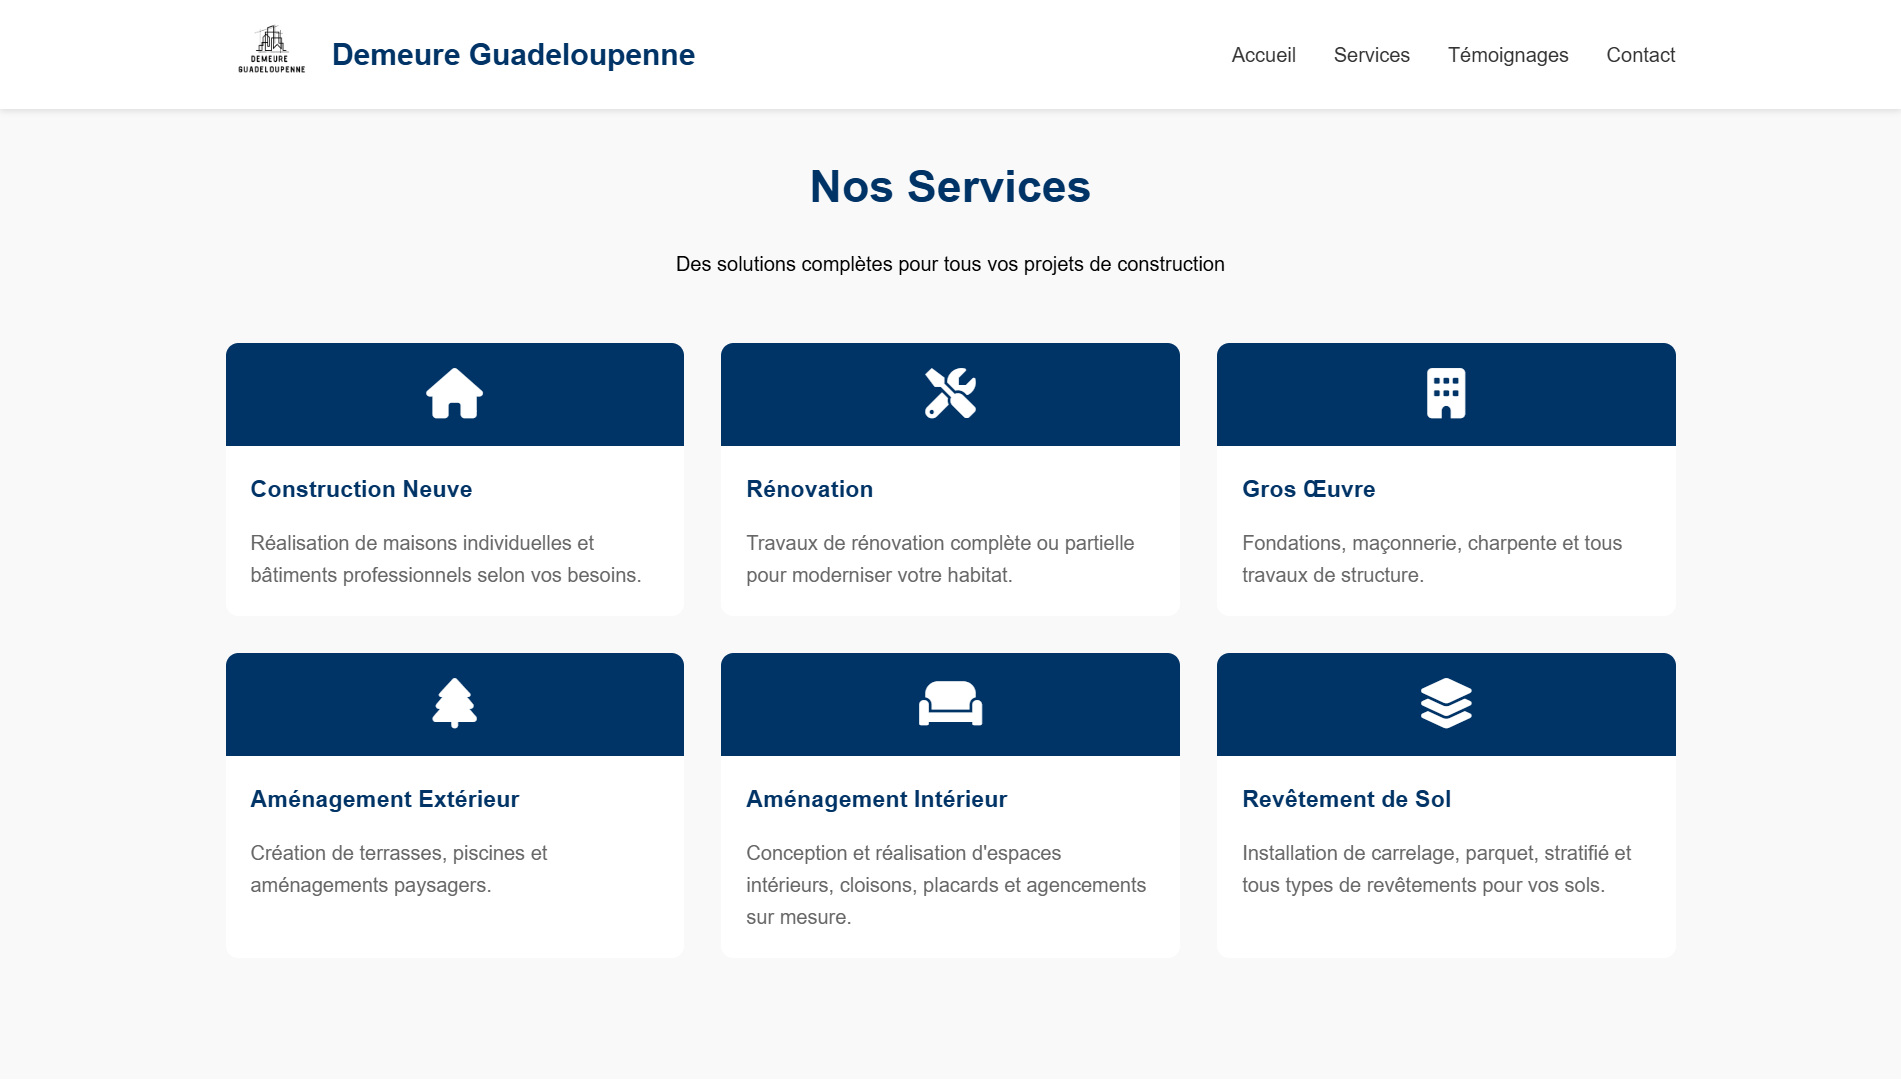Click the house icon on Construction Neuve card
The width and height of the screenshot is (1901, 1079).
tap(455, 394)
